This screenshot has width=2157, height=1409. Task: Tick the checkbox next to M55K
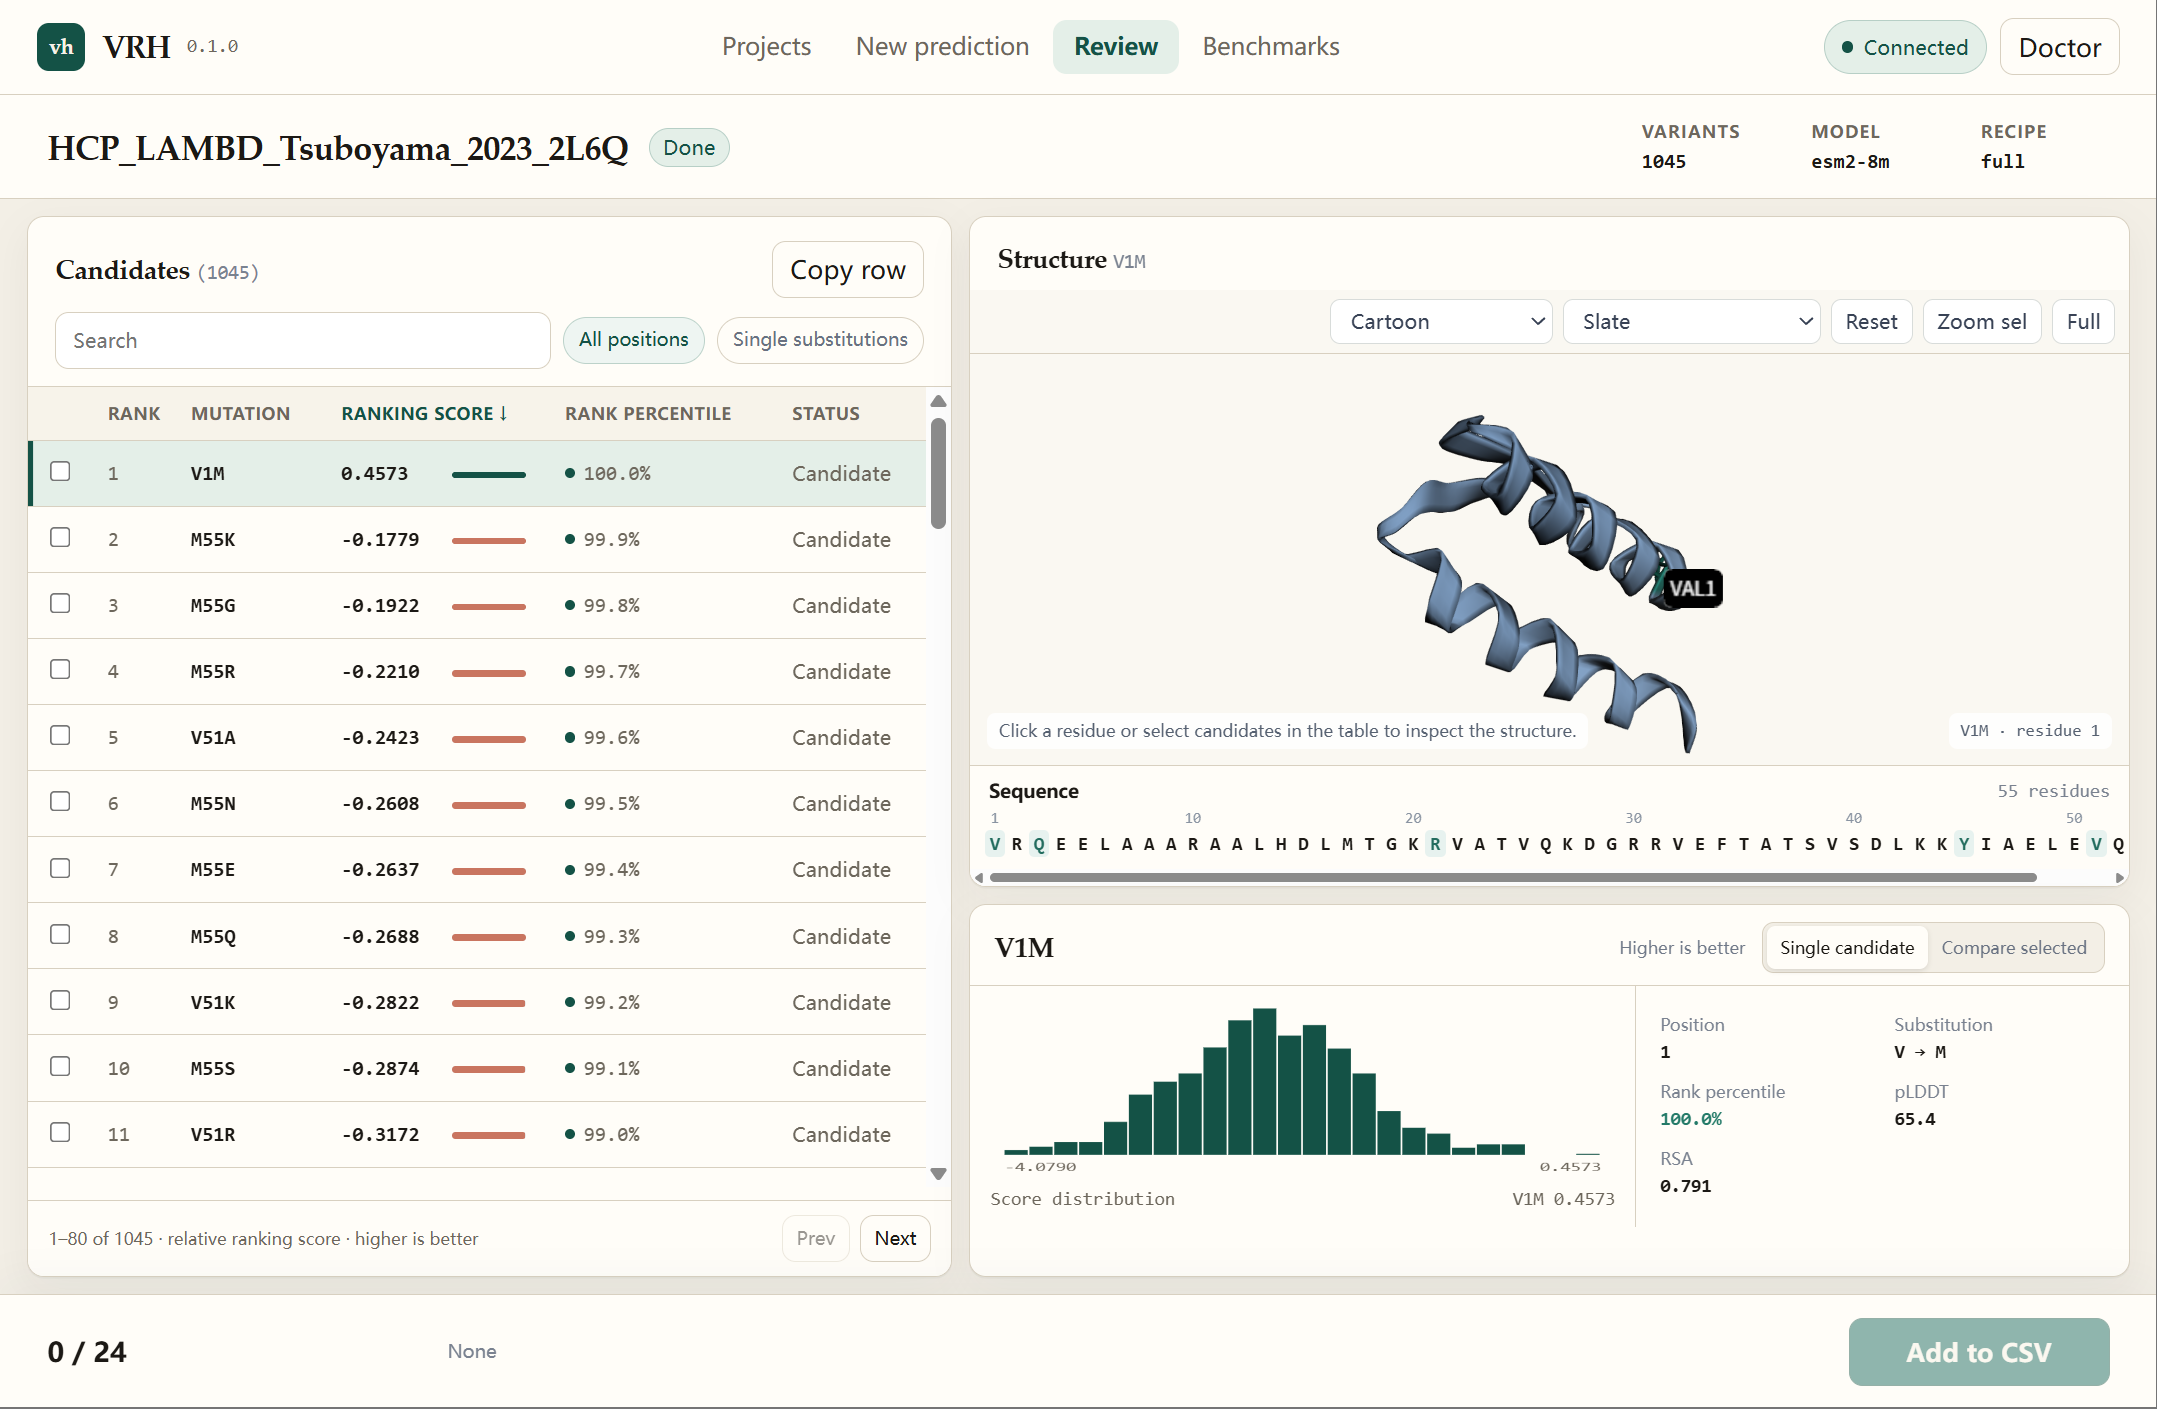pyautogui.click(x=60, y=537)
